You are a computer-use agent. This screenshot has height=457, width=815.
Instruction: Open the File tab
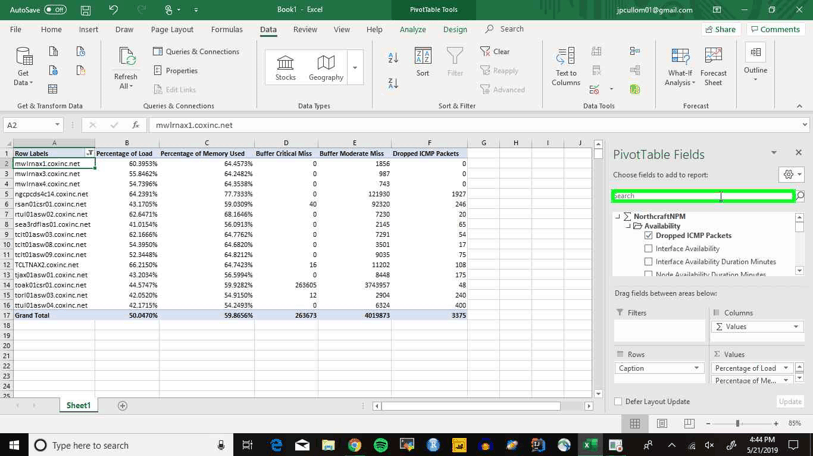pos(16,30)
